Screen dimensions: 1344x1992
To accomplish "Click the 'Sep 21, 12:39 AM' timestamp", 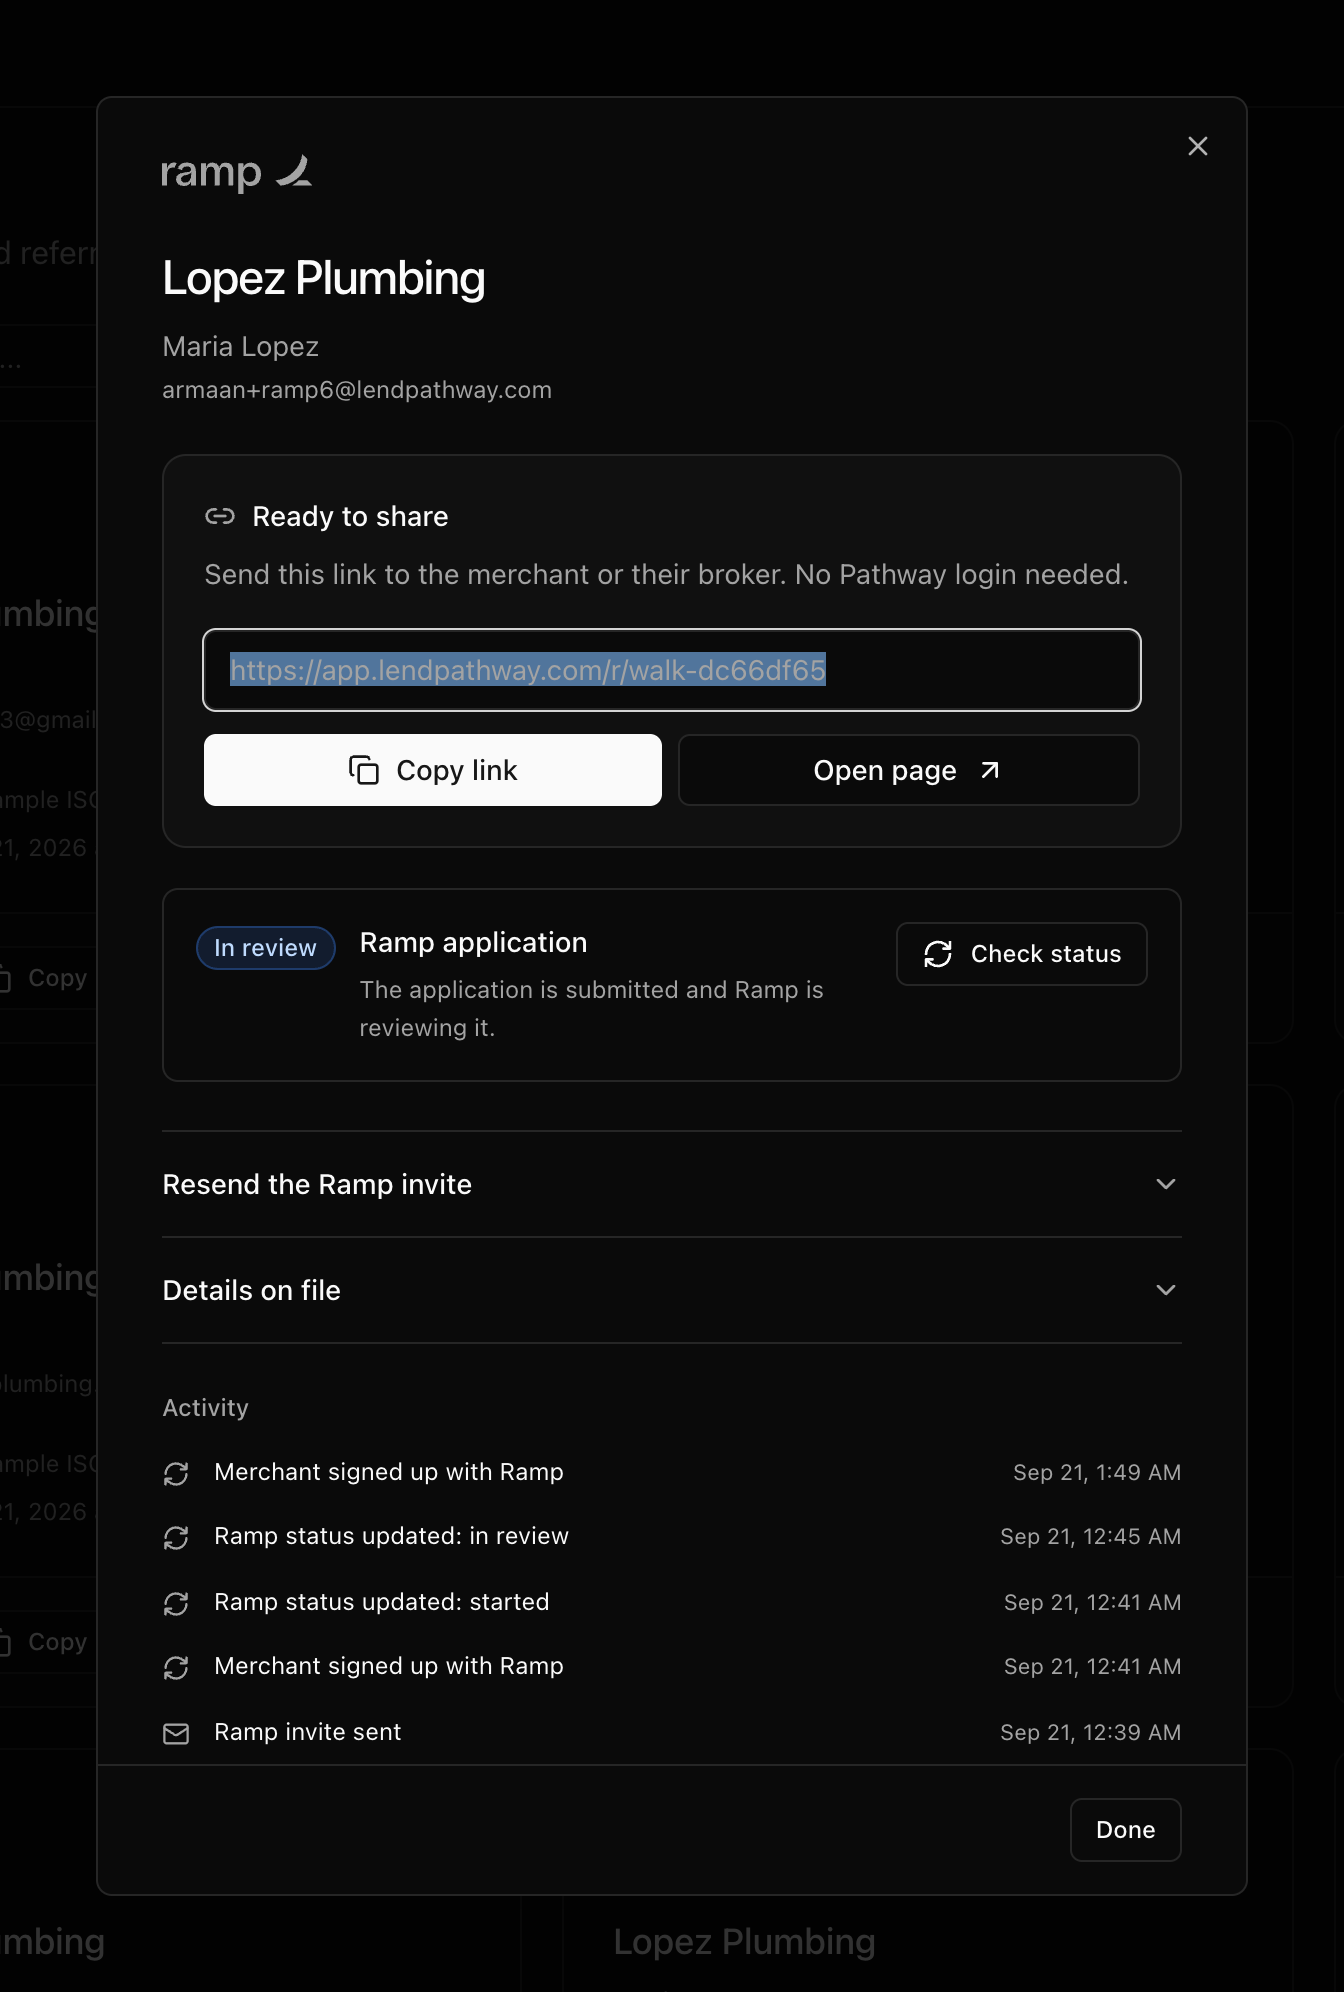I will (1090, 1732).
